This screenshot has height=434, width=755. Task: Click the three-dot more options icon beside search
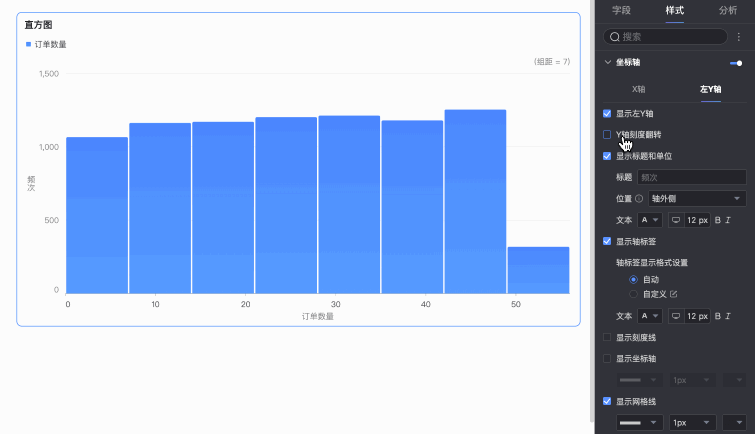tap(739, 37)
